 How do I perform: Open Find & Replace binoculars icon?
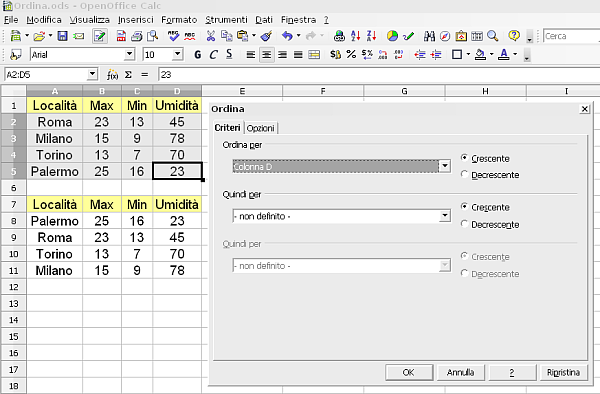click(x=429, y=36)
